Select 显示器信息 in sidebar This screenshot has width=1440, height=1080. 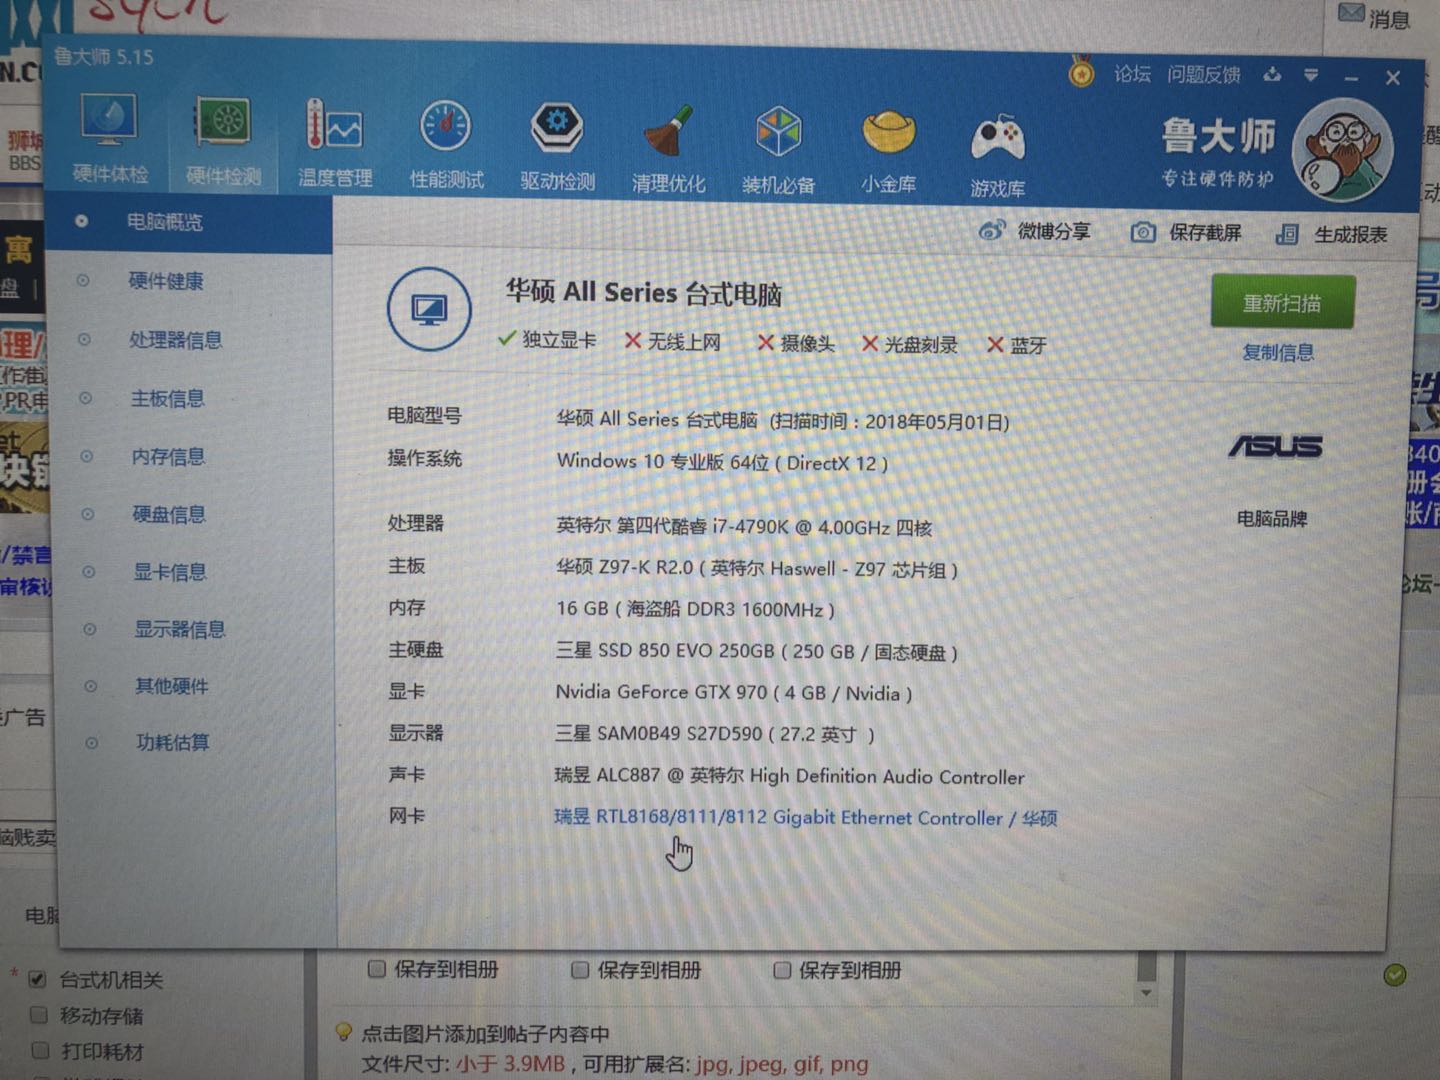tap(180, 629)
